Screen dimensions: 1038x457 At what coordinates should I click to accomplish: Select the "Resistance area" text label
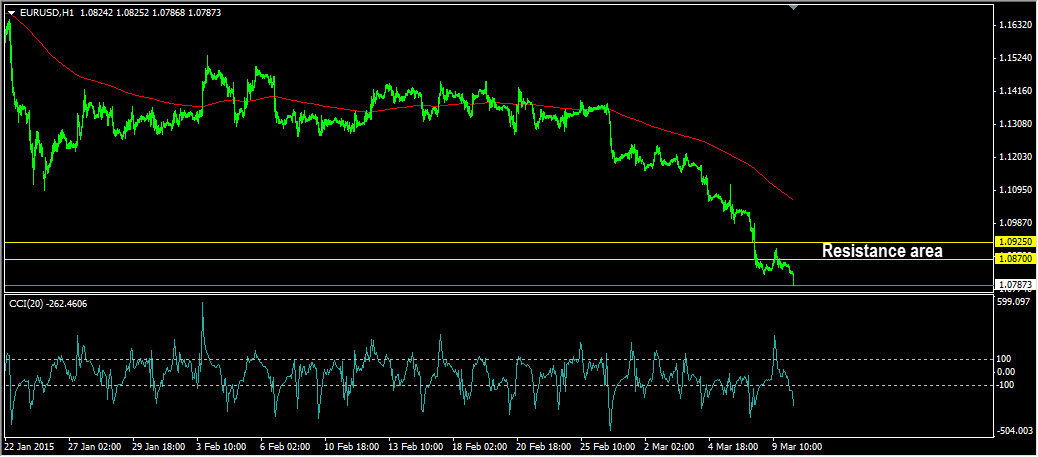(x=882, y=251)
